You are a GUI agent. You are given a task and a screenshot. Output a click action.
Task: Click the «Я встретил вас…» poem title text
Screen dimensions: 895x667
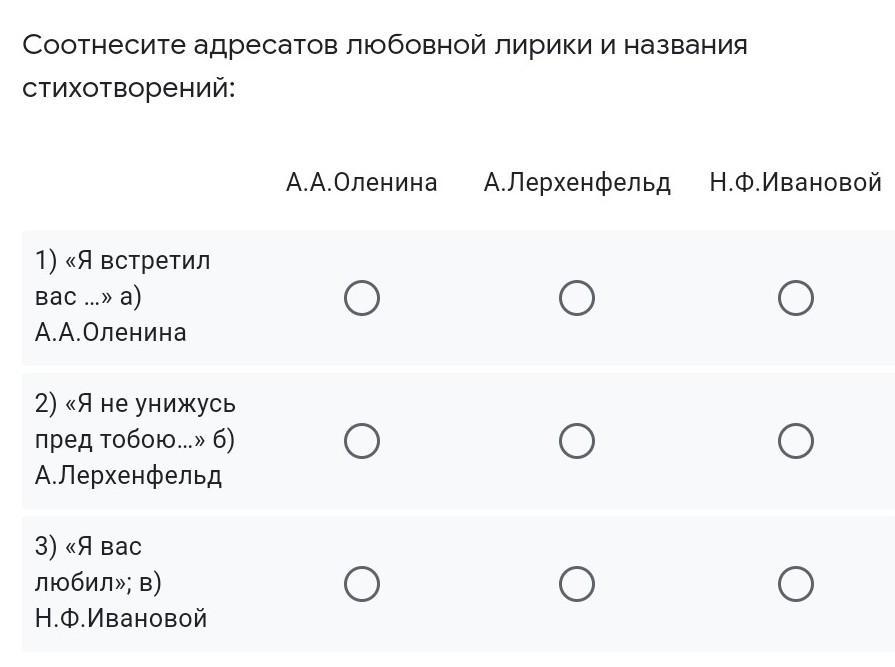pos(122,278)
